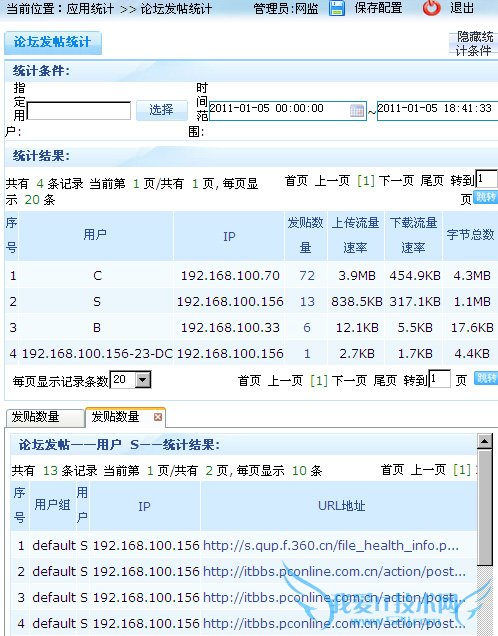The image size is (498, 636).
Task: Click the bottom 跳转 button below the table
Action: point(486,378)
